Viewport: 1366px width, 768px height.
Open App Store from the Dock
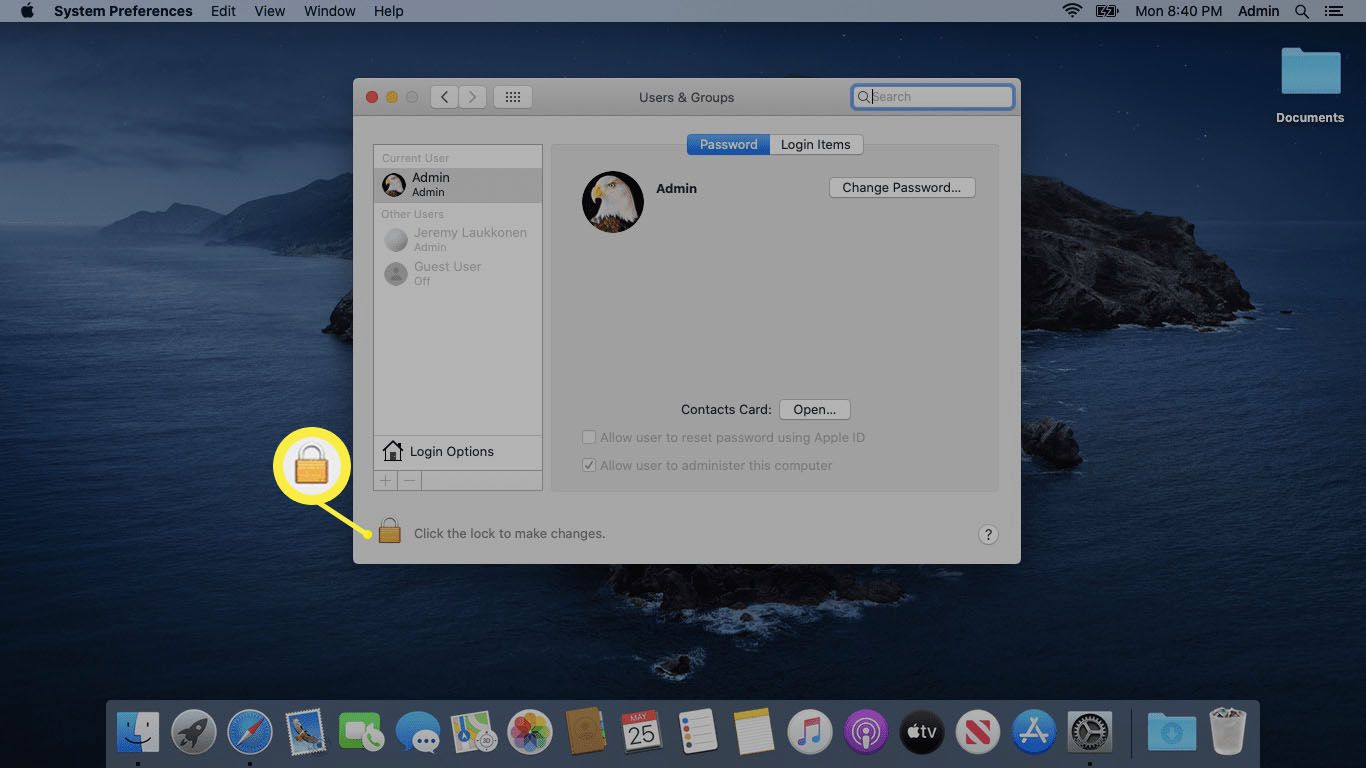point(1033,733)
